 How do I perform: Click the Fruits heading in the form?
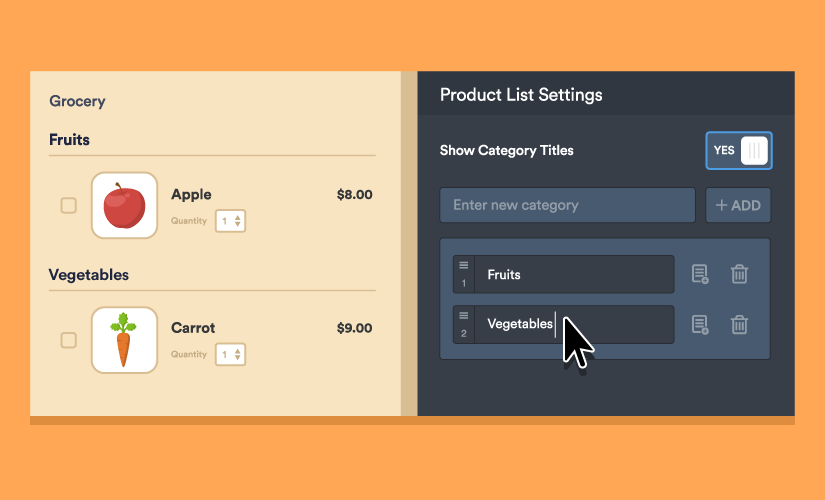coord(69,140)
